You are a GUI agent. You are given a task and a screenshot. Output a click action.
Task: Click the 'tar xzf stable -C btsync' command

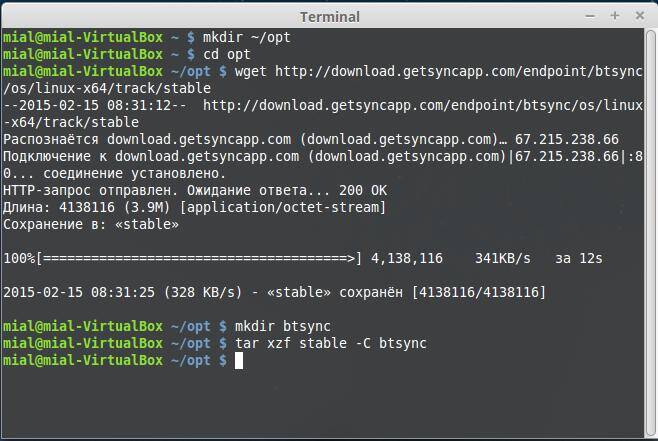[x=330, y=343]
